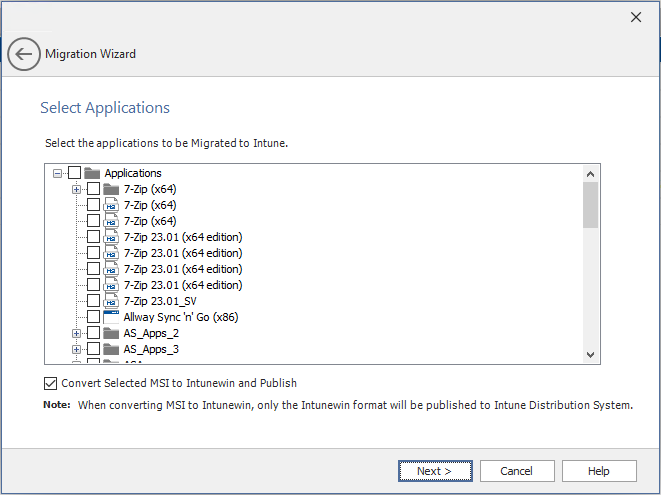661x495 pixels.
Task: Select the 7-Zip 23.01_SV tree item label
Action: [x=159, y=301]
